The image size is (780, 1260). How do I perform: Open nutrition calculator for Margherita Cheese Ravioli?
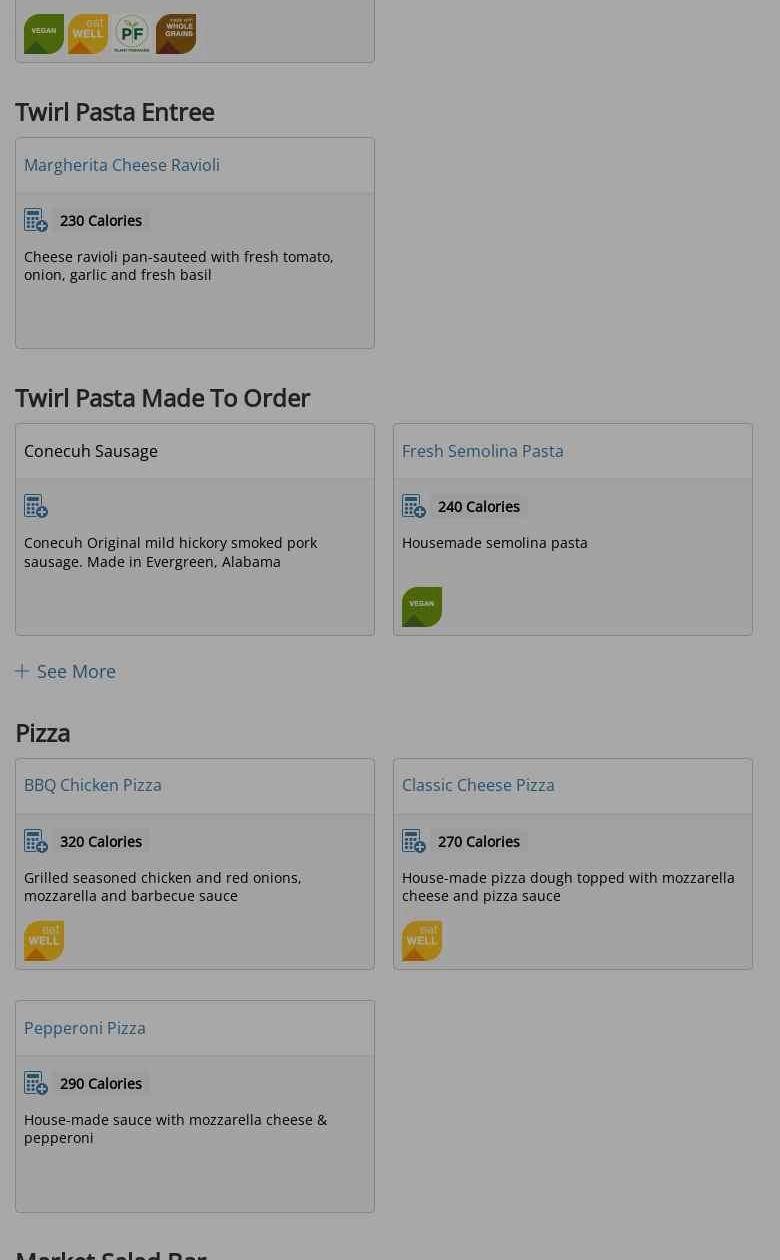36,221
